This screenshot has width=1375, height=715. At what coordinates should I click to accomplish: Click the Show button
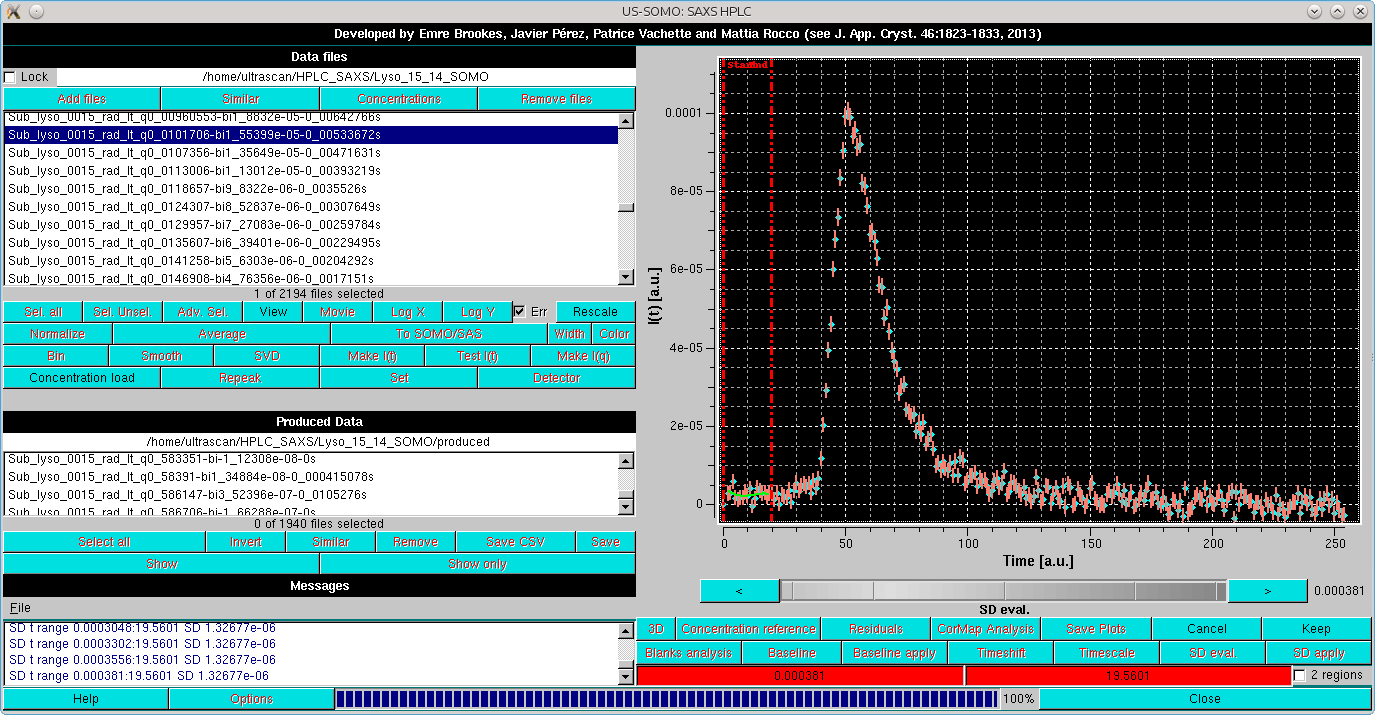pos(161,564)
